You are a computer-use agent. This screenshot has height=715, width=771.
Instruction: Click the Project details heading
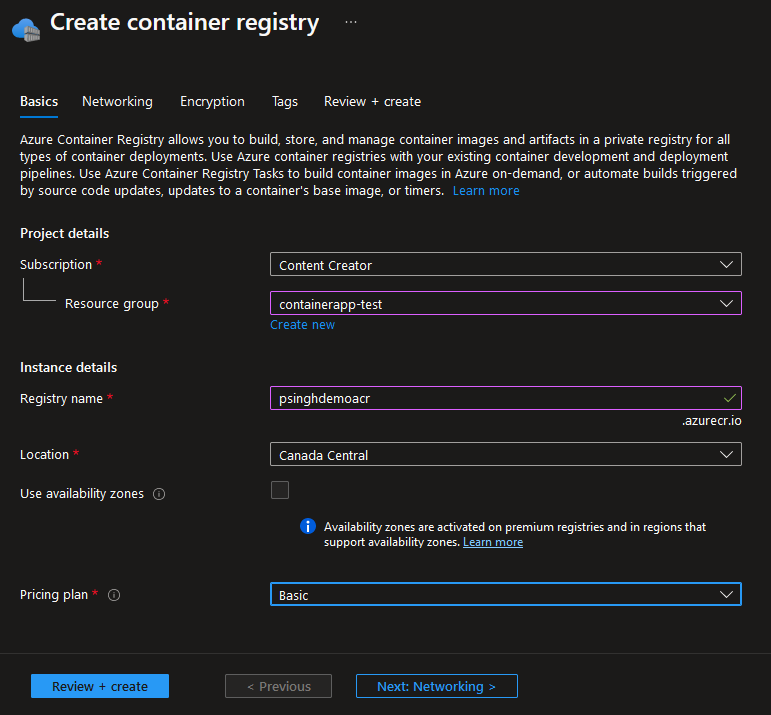(x=64, y=234)
